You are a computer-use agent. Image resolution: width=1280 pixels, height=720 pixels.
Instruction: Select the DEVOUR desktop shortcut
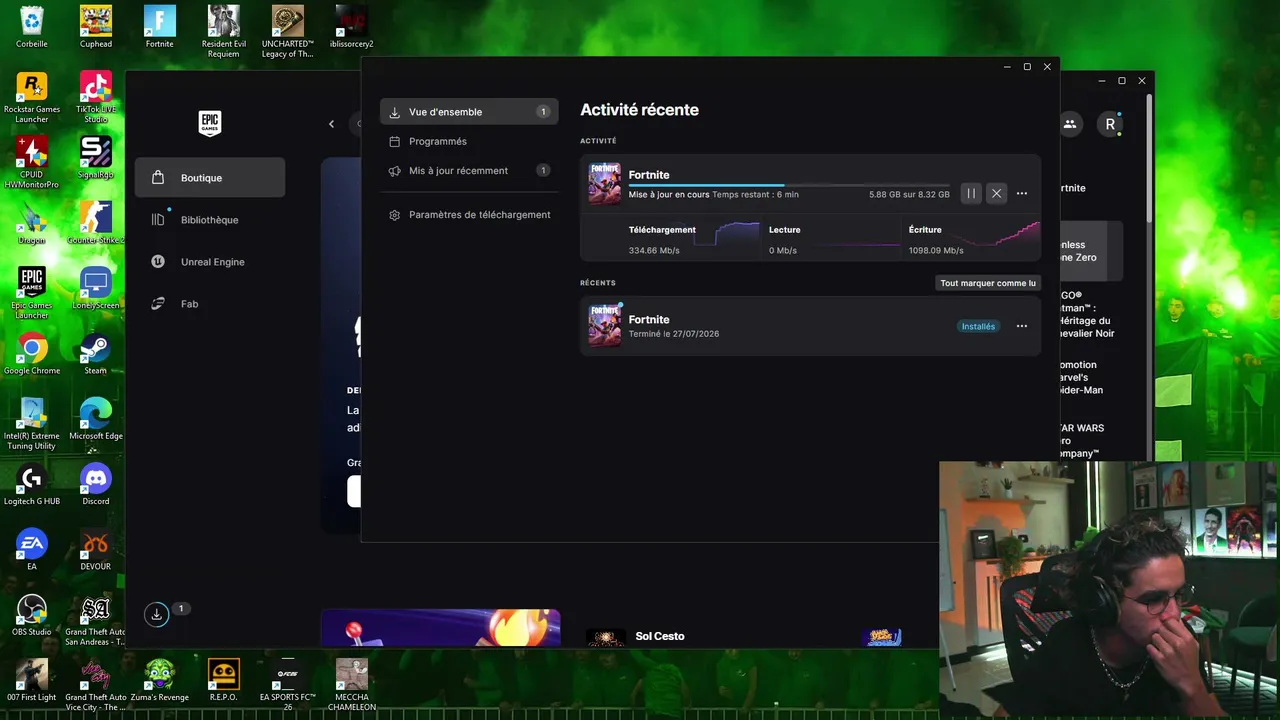pos(96,549)
